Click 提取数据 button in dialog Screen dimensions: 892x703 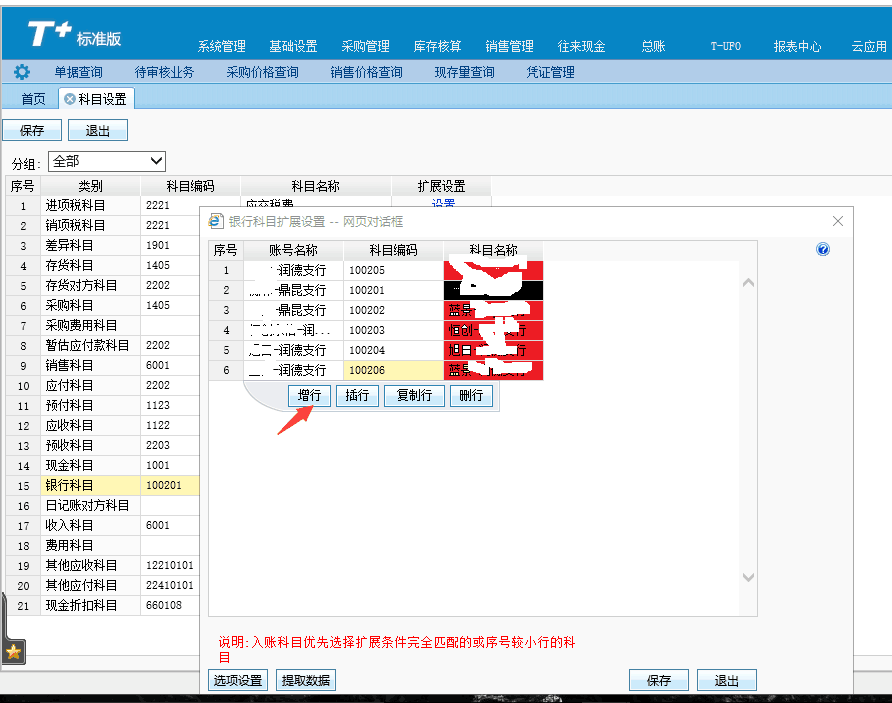click(305, 680)
